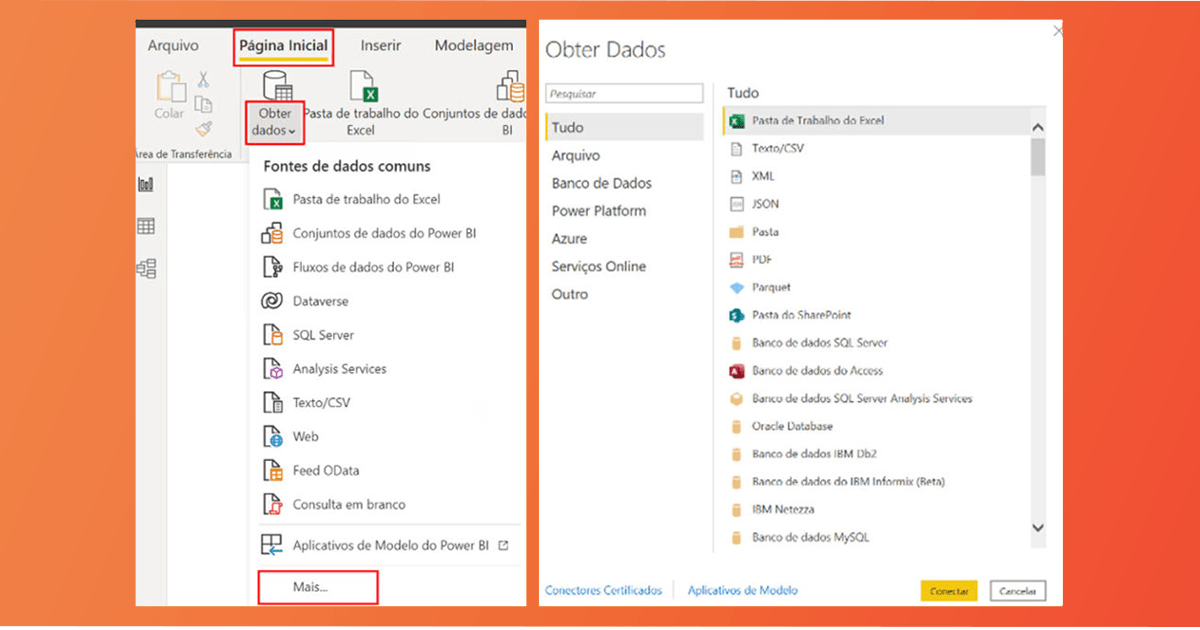
Task: Click the Conectar button
Action: tap(948, 591)
